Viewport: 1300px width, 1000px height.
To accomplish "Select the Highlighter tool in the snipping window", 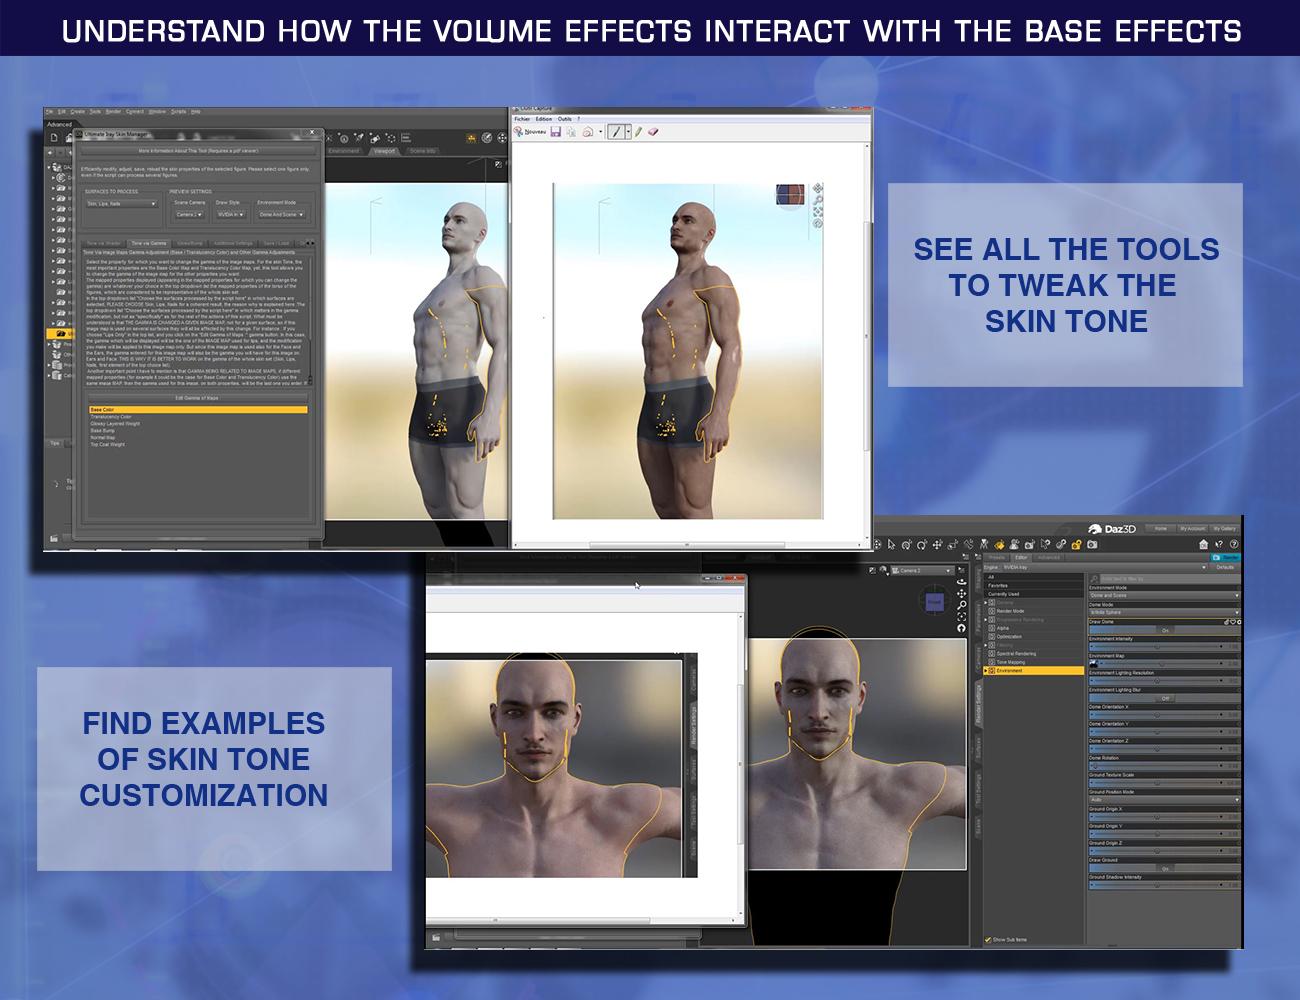I will pos(640,132).
